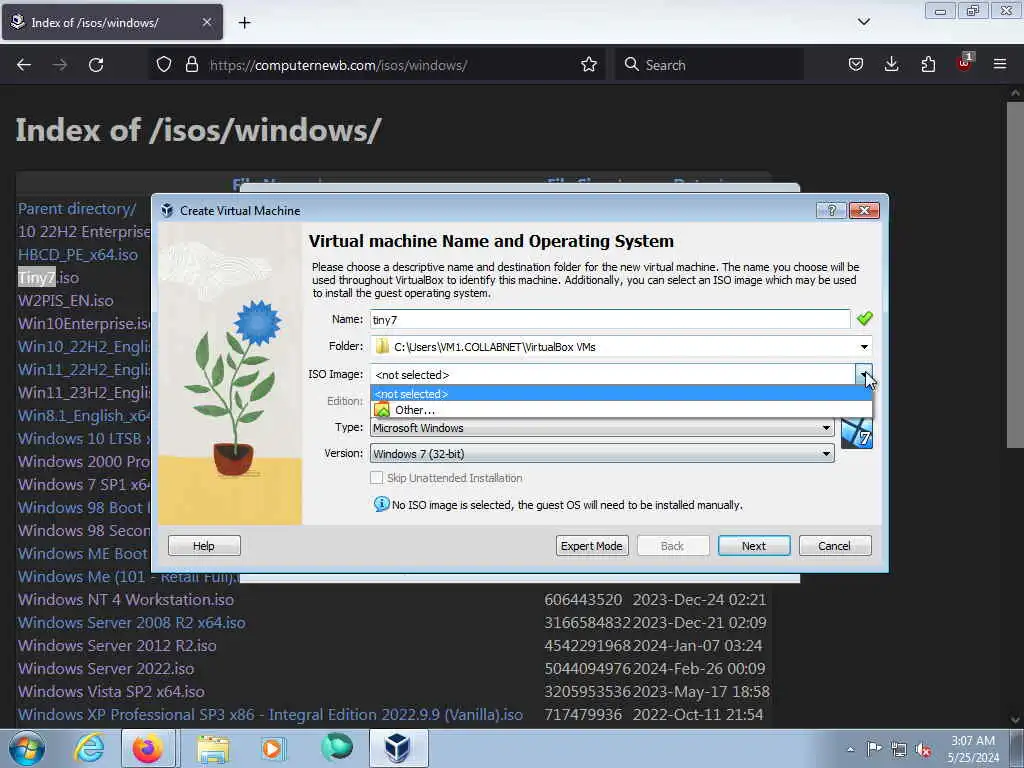Toggle Skip Unattended Installation checkbox
The width and height of the screenshot is (1024, 768).
click(x=377, y=478)
